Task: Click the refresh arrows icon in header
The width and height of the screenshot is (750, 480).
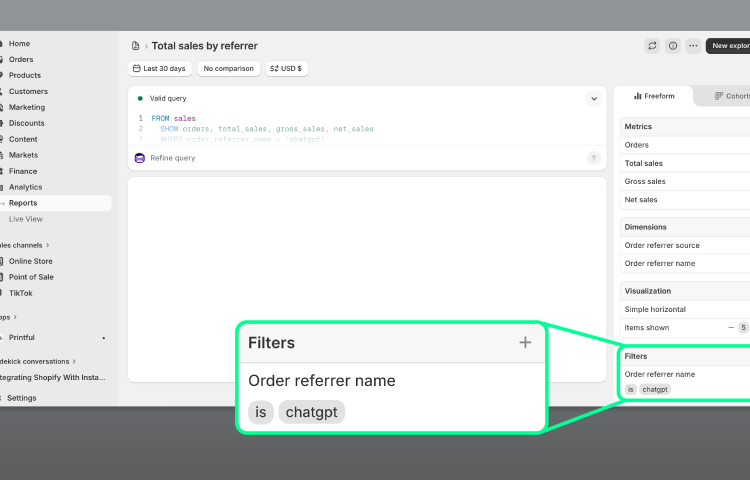Action: click(x=652, y=46)
